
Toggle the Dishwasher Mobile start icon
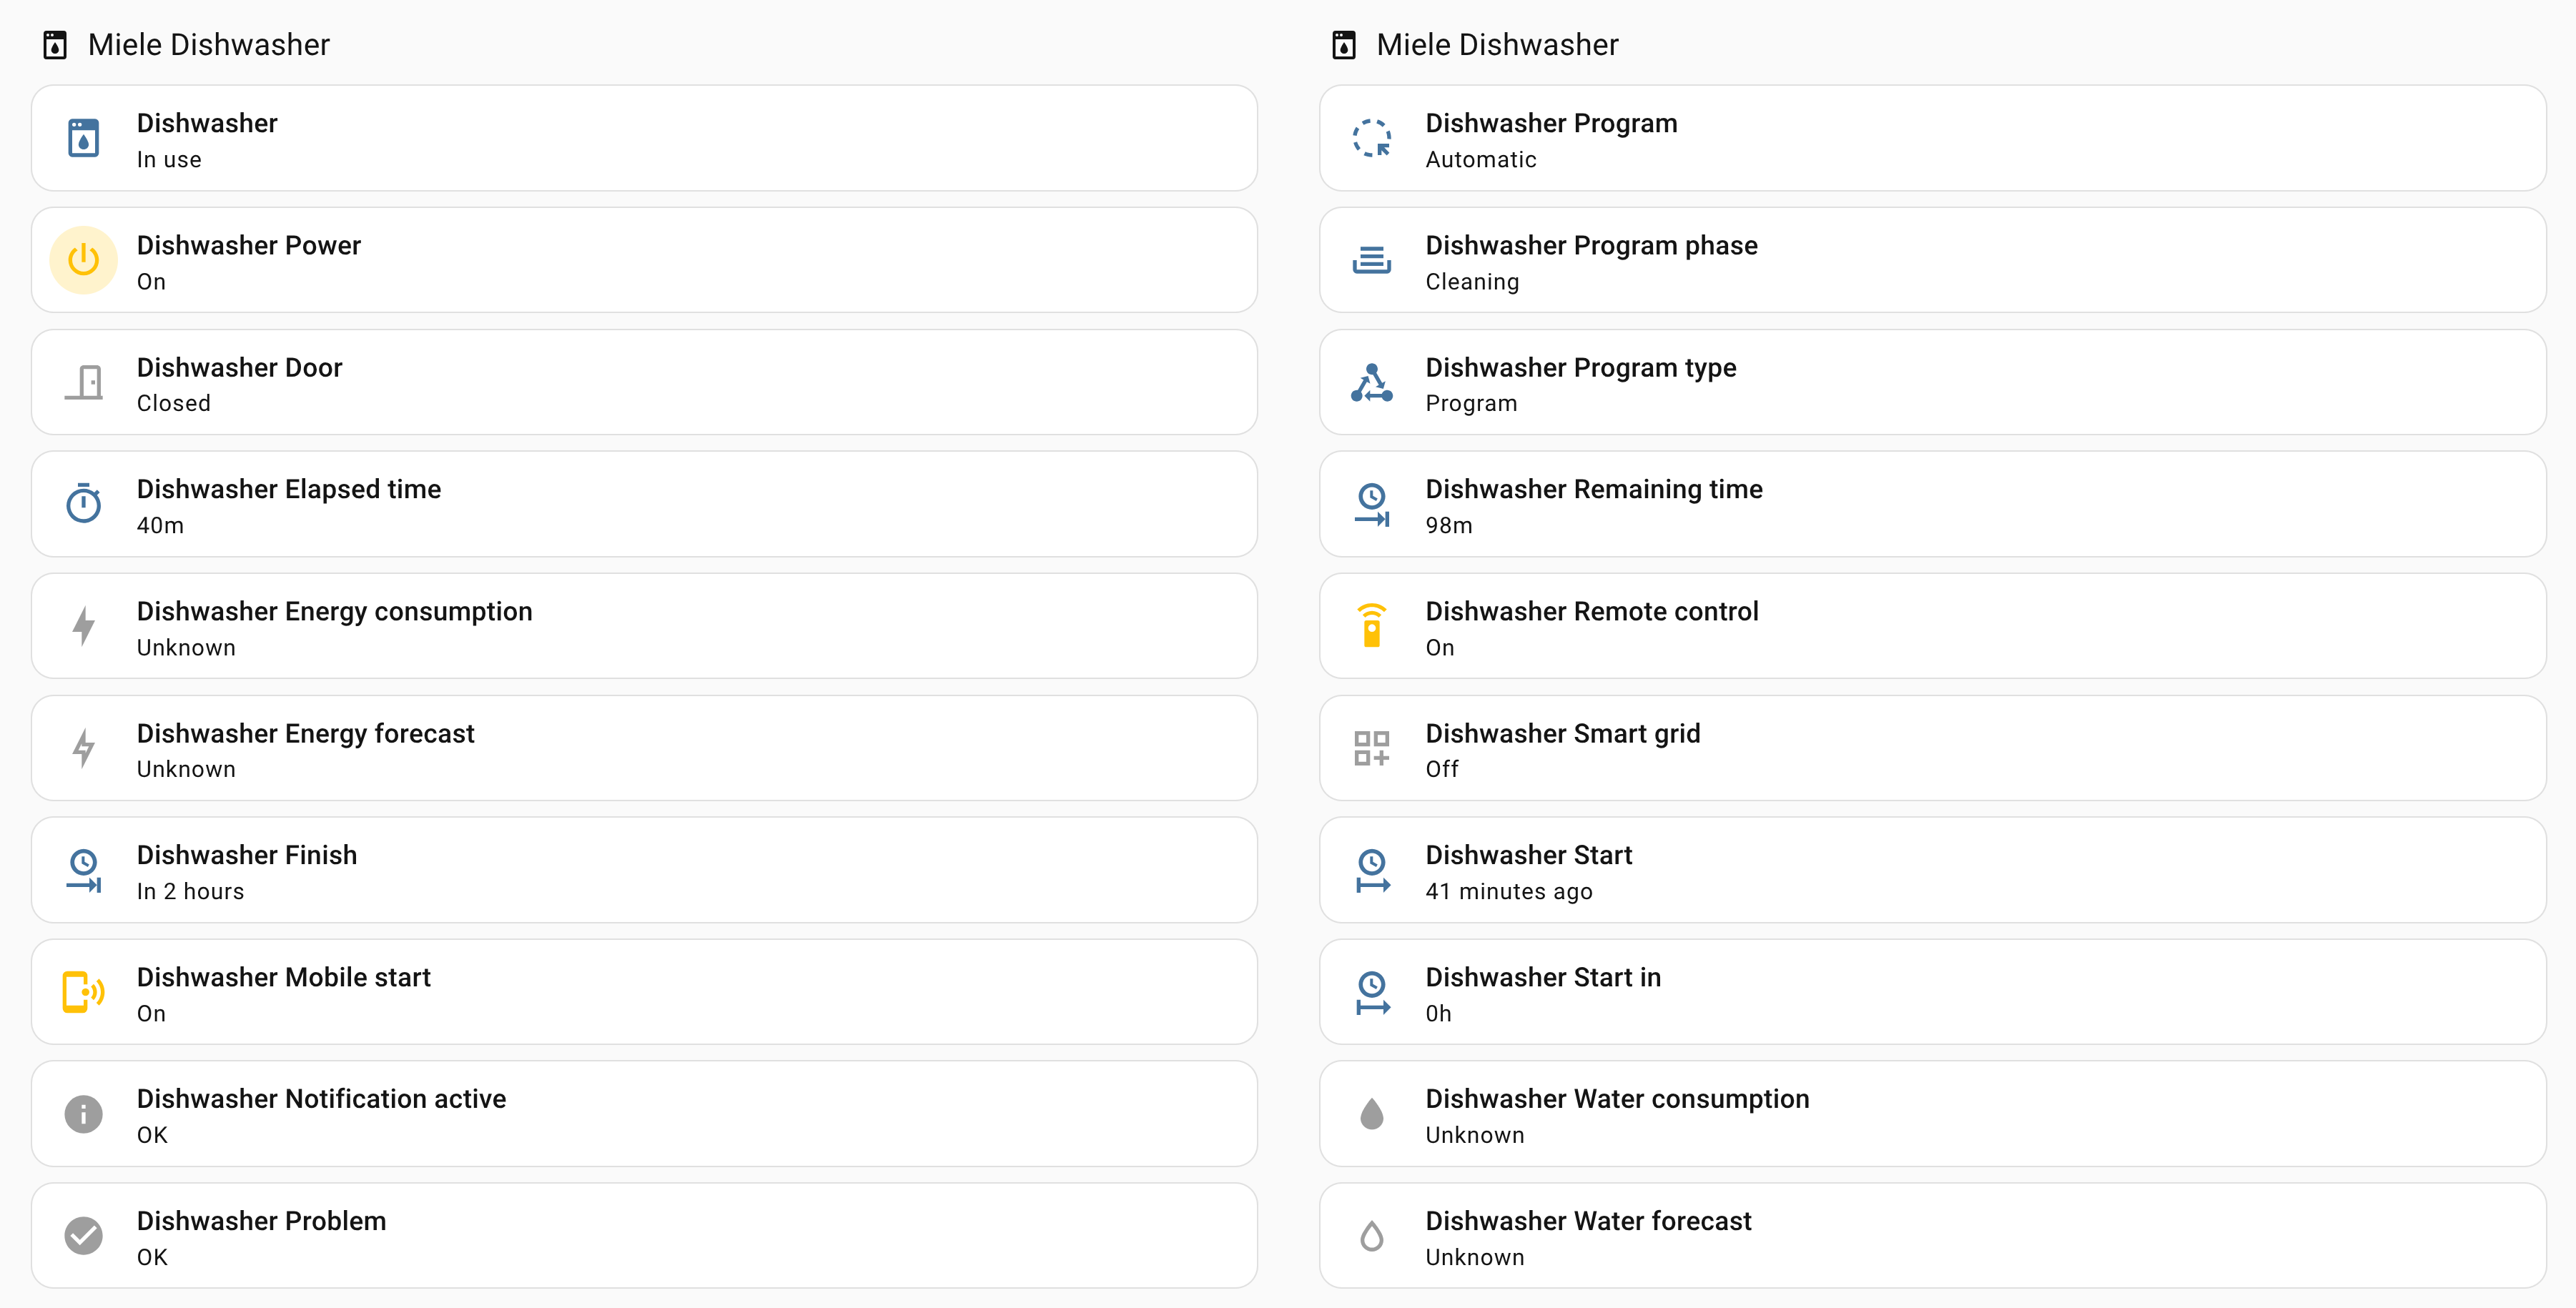(x=83, y=992)
